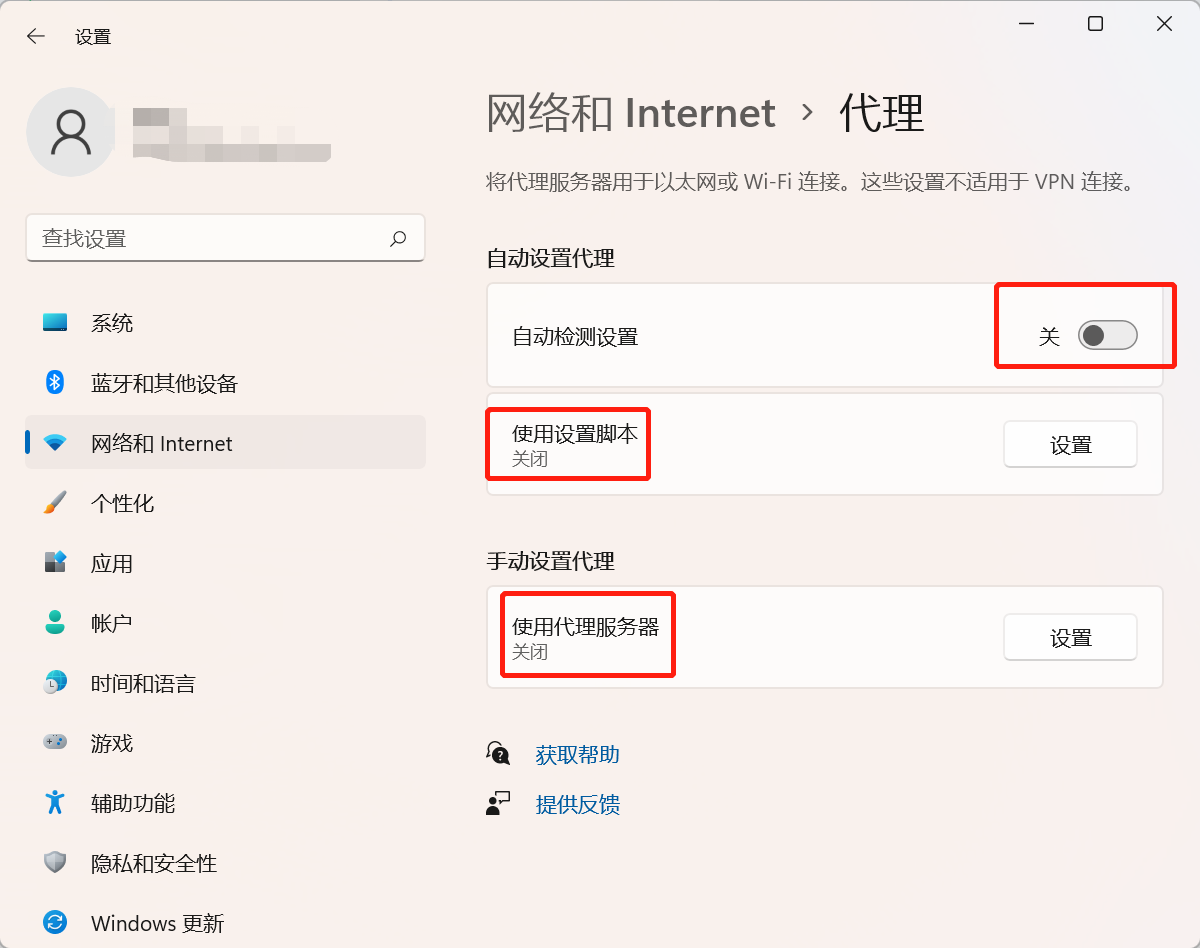The width and height of the screenshot is (1200, 948).
Task: Click the paintbrush icon for 个性化
Action: click(x=55, y=503)
